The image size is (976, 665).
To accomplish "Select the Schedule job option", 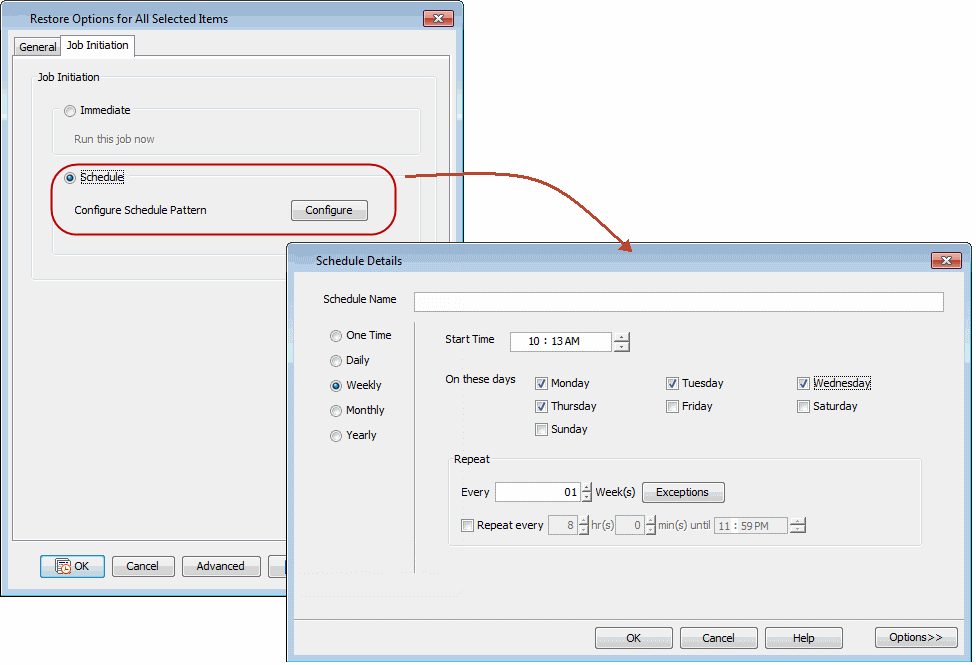I will pyautogui.click(x=69, y=177).
